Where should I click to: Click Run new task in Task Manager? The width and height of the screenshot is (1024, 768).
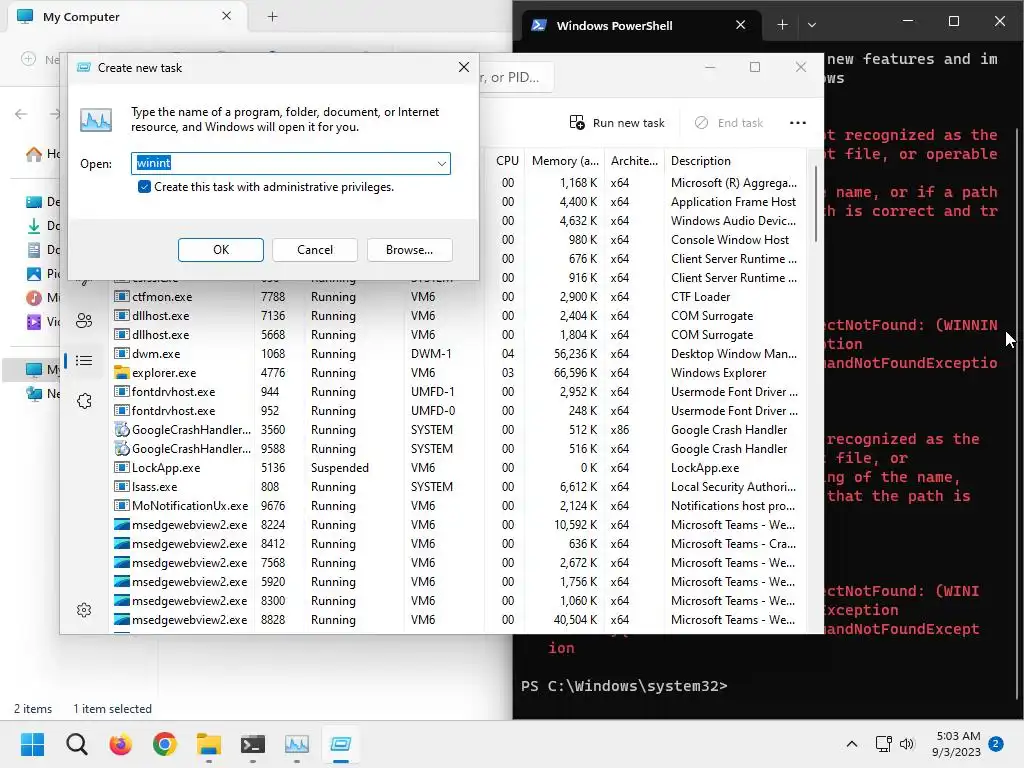point(617,123)
